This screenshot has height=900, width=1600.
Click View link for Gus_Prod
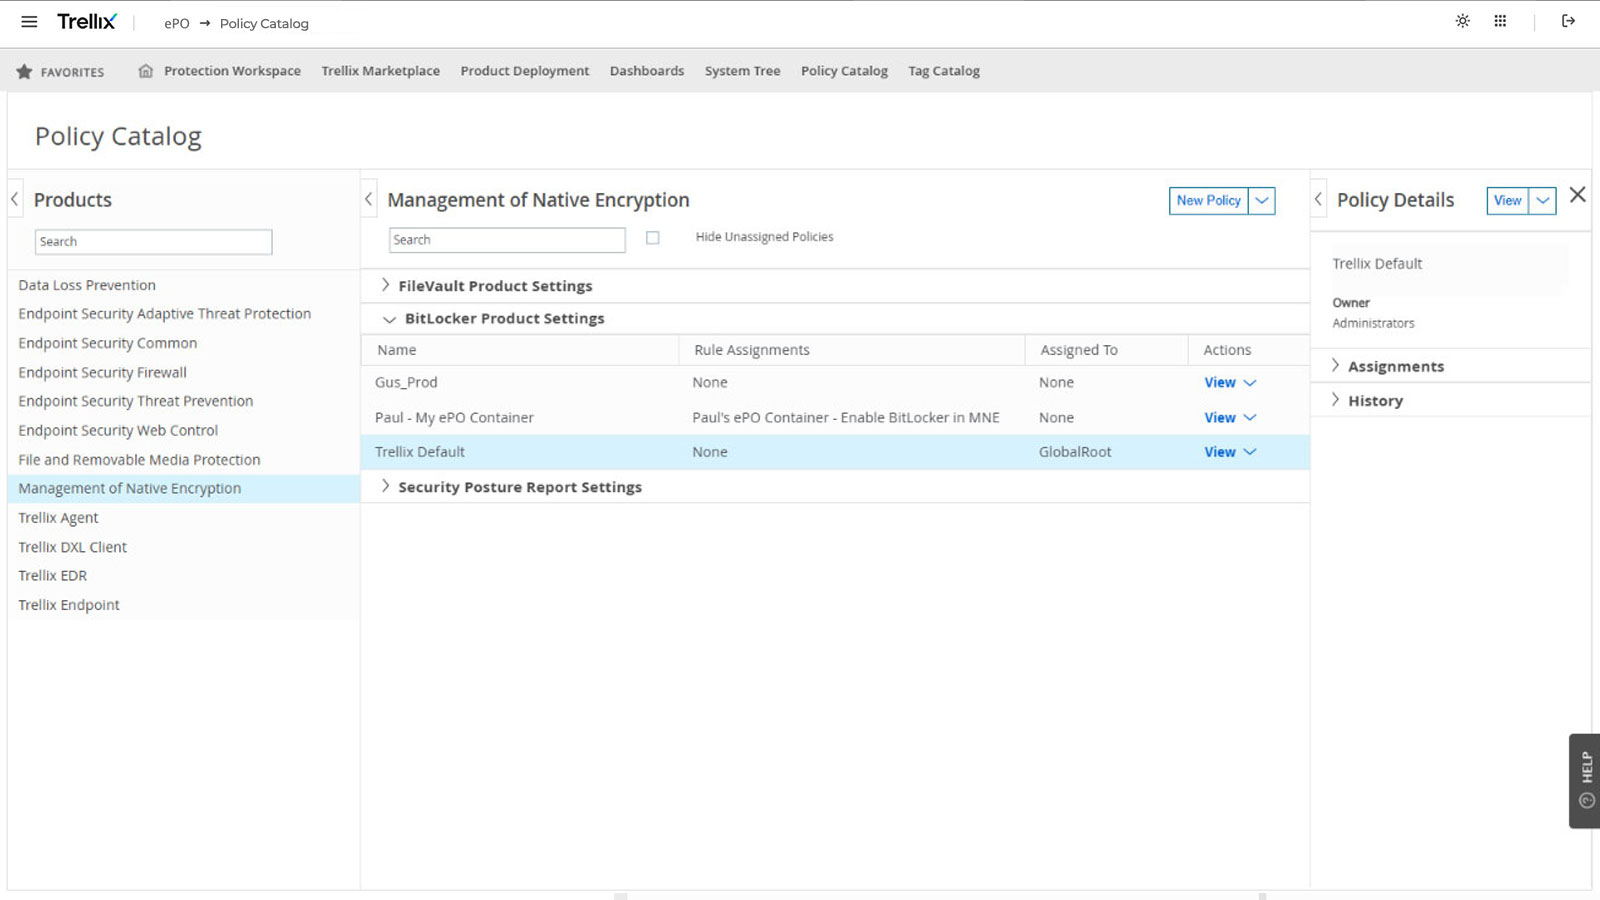[1220, 383]
